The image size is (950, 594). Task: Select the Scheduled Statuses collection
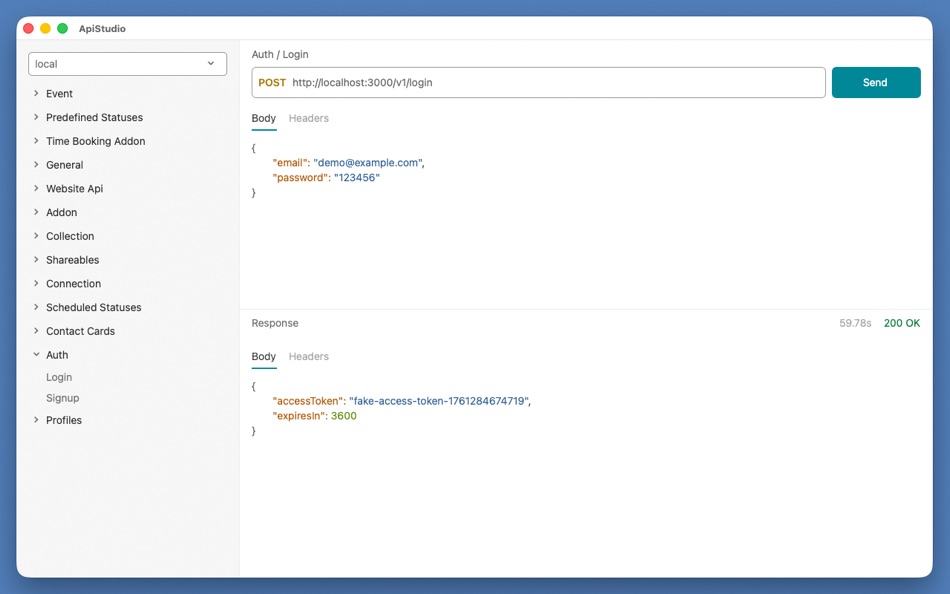tap(93, 307)
